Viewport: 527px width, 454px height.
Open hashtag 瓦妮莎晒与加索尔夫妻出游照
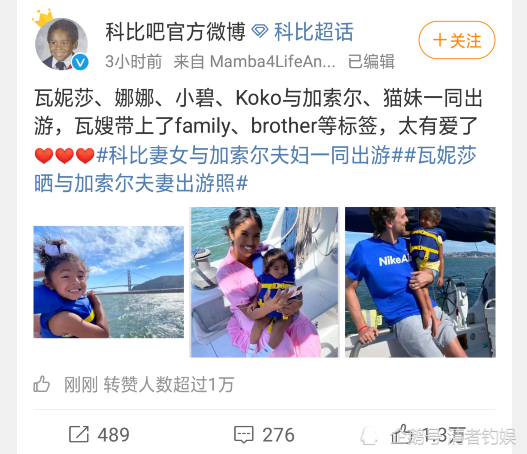click(x=255, y=170)
